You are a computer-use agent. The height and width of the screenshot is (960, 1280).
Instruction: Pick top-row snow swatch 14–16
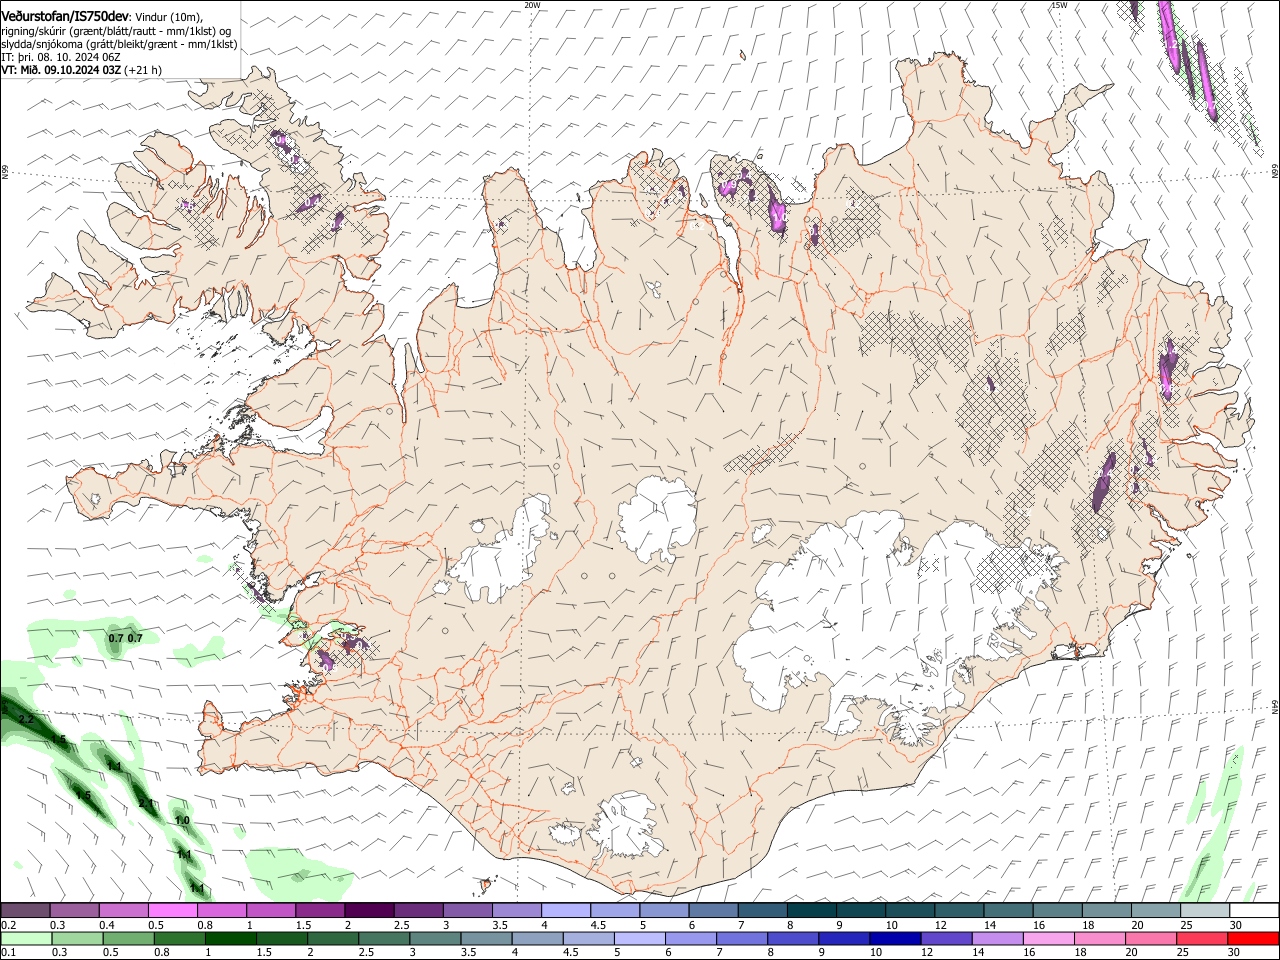(x=1009, y=911)
